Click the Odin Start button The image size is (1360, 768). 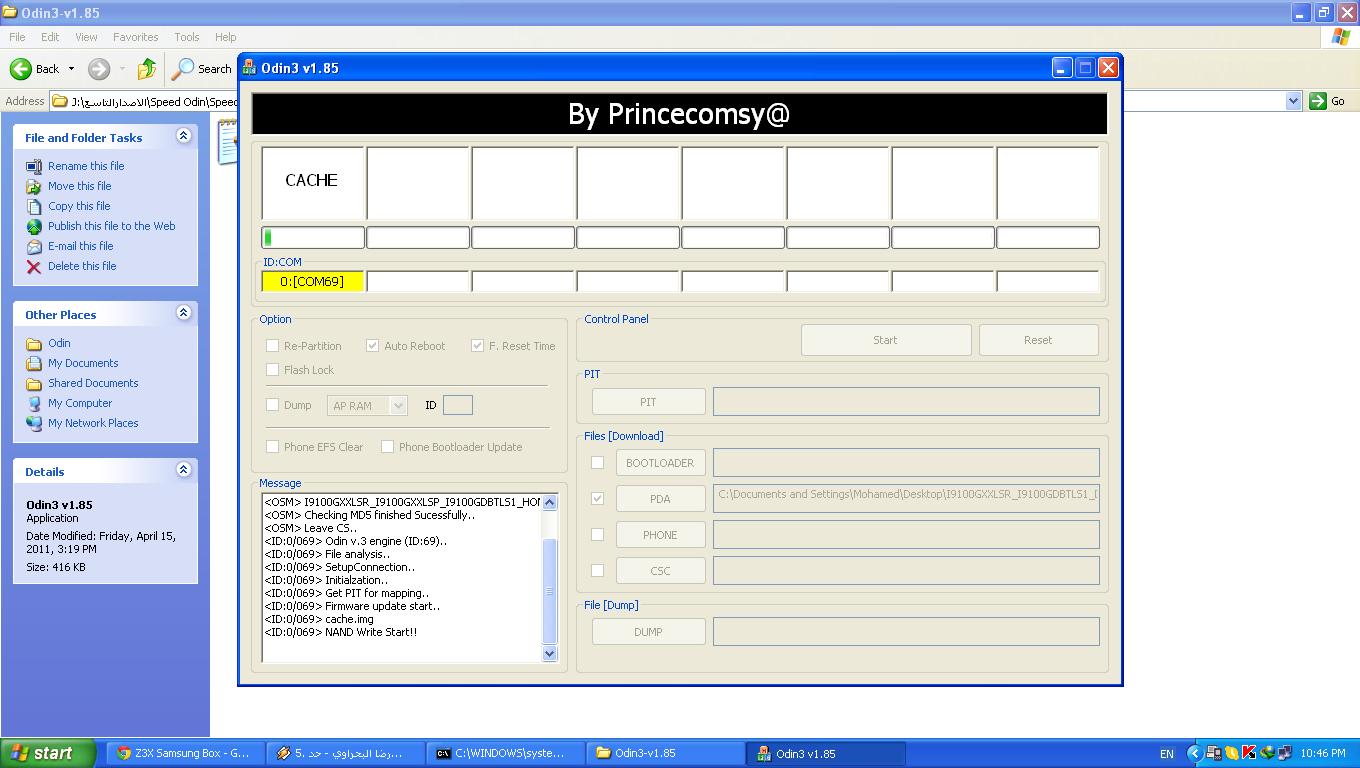[x=885, y=340]
